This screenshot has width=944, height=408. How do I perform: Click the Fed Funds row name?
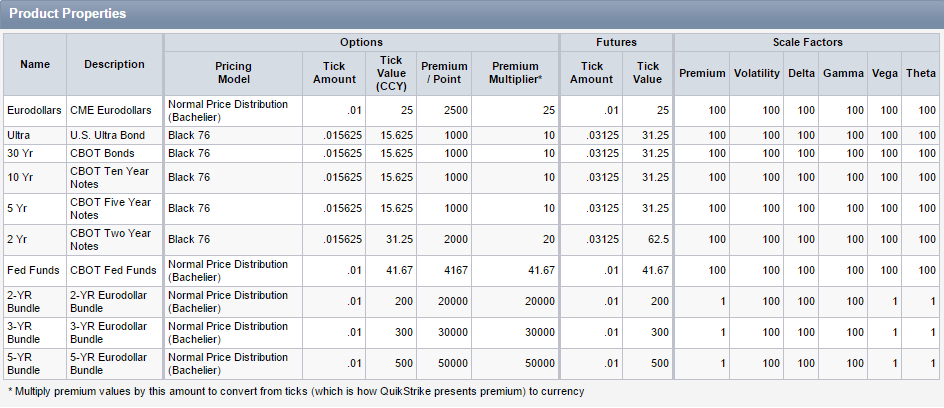click(35, 271)
